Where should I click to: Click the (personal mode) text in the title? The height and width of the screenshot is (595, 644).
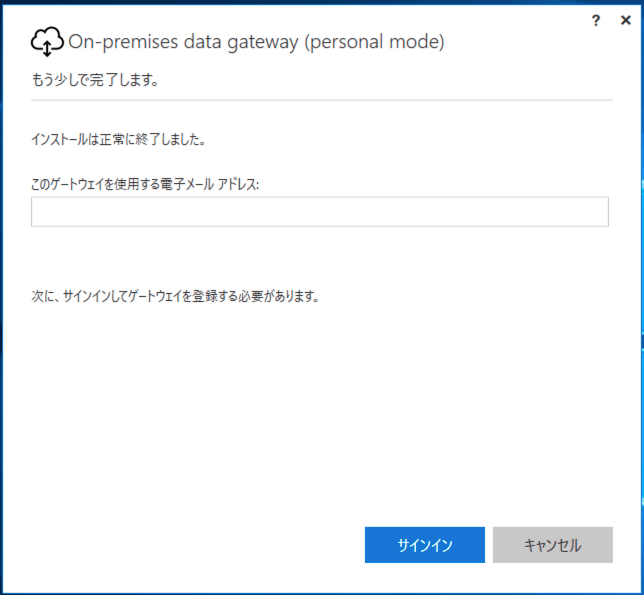click(x=377, y=42)
